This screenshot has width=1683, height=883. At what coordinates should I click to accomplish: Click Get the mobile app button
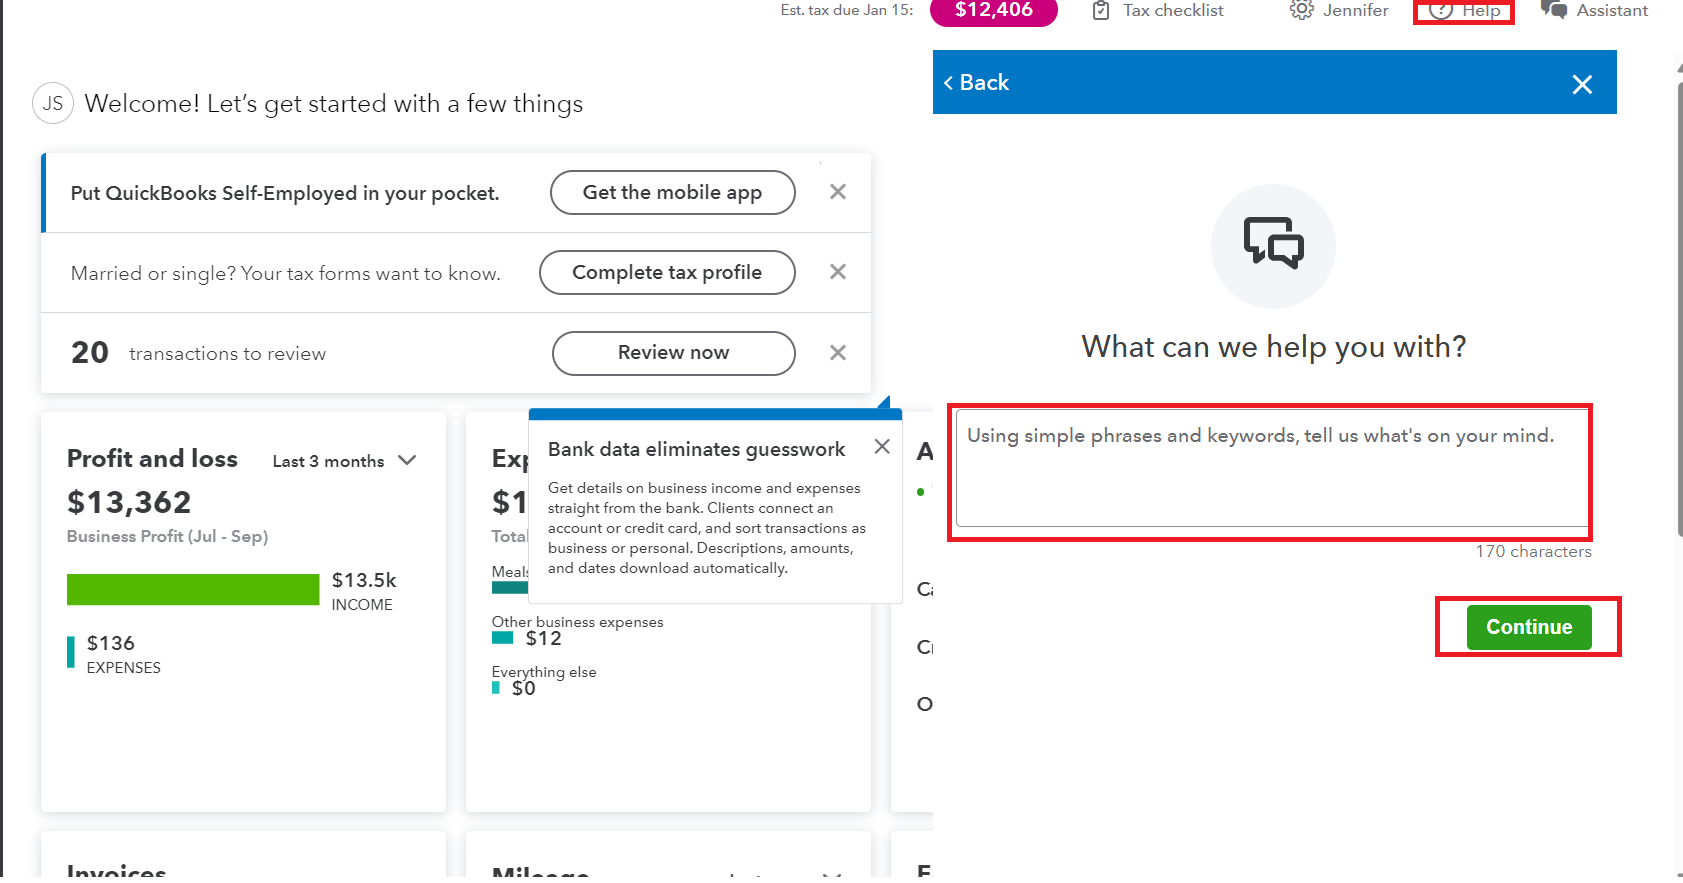click(672, 192)
